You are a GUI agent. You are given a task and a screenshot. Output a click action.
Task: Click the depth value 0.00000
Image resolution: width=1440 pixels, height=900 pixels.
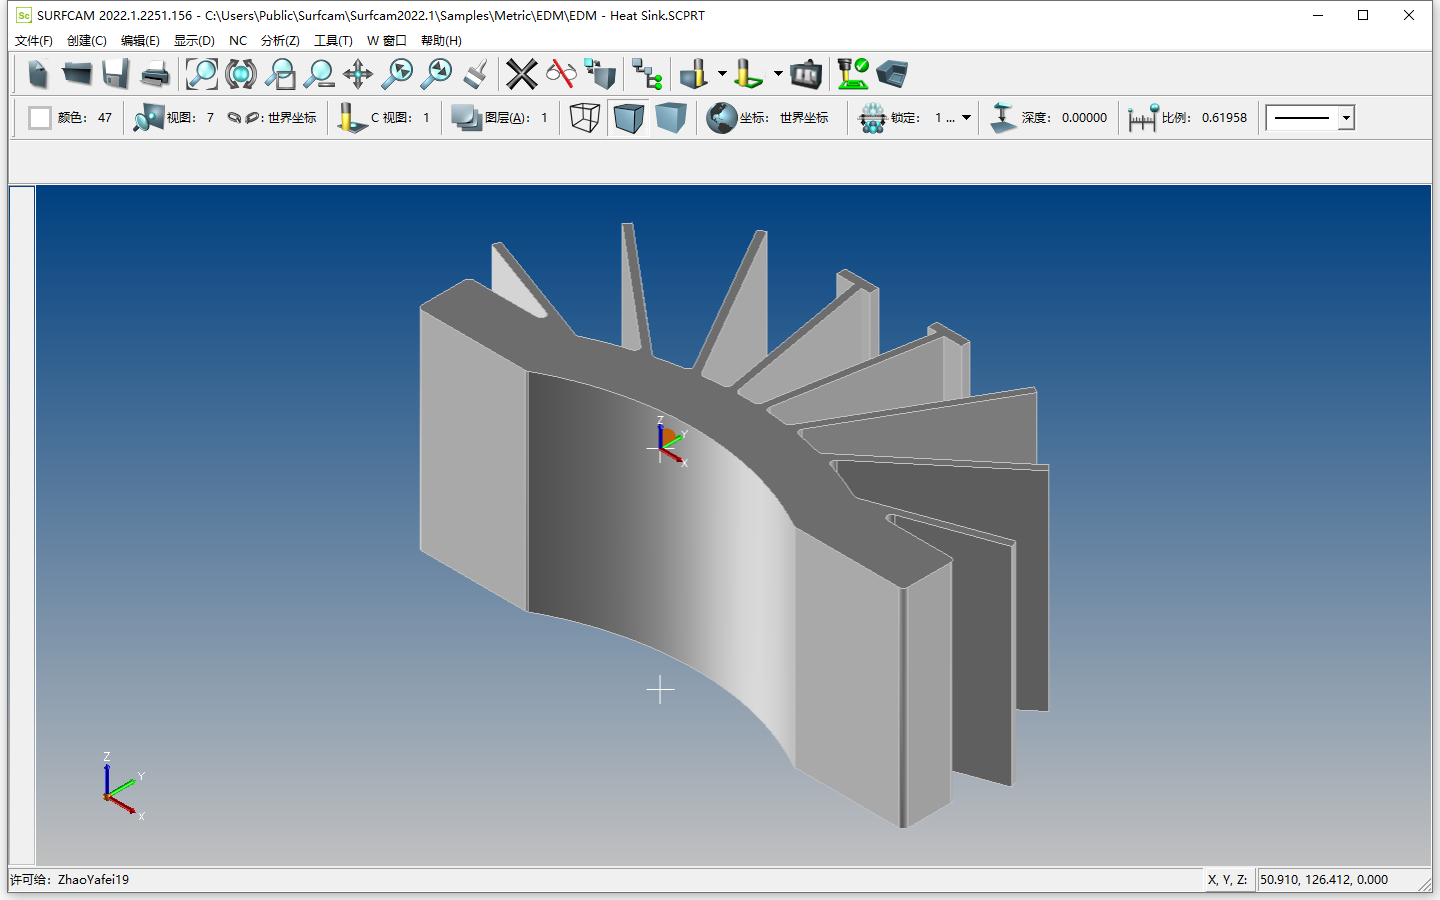pyautogui.click(x=1084, y=118)
